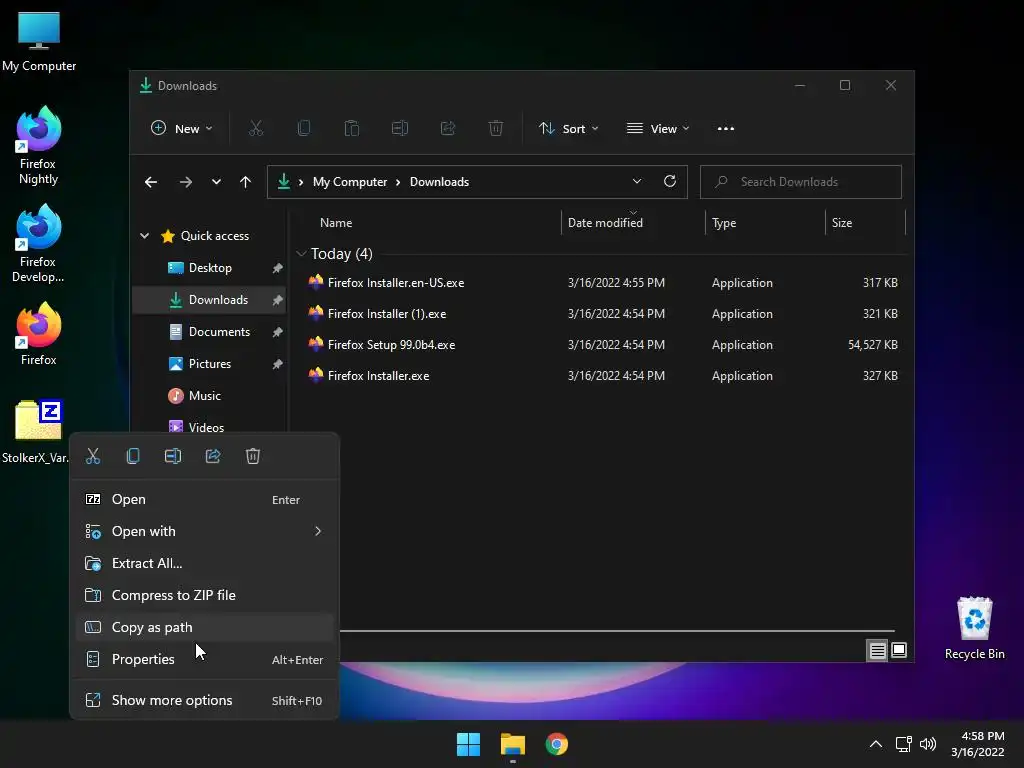
Task: Expand Open with submenu arrow
Action: (318, 532)
